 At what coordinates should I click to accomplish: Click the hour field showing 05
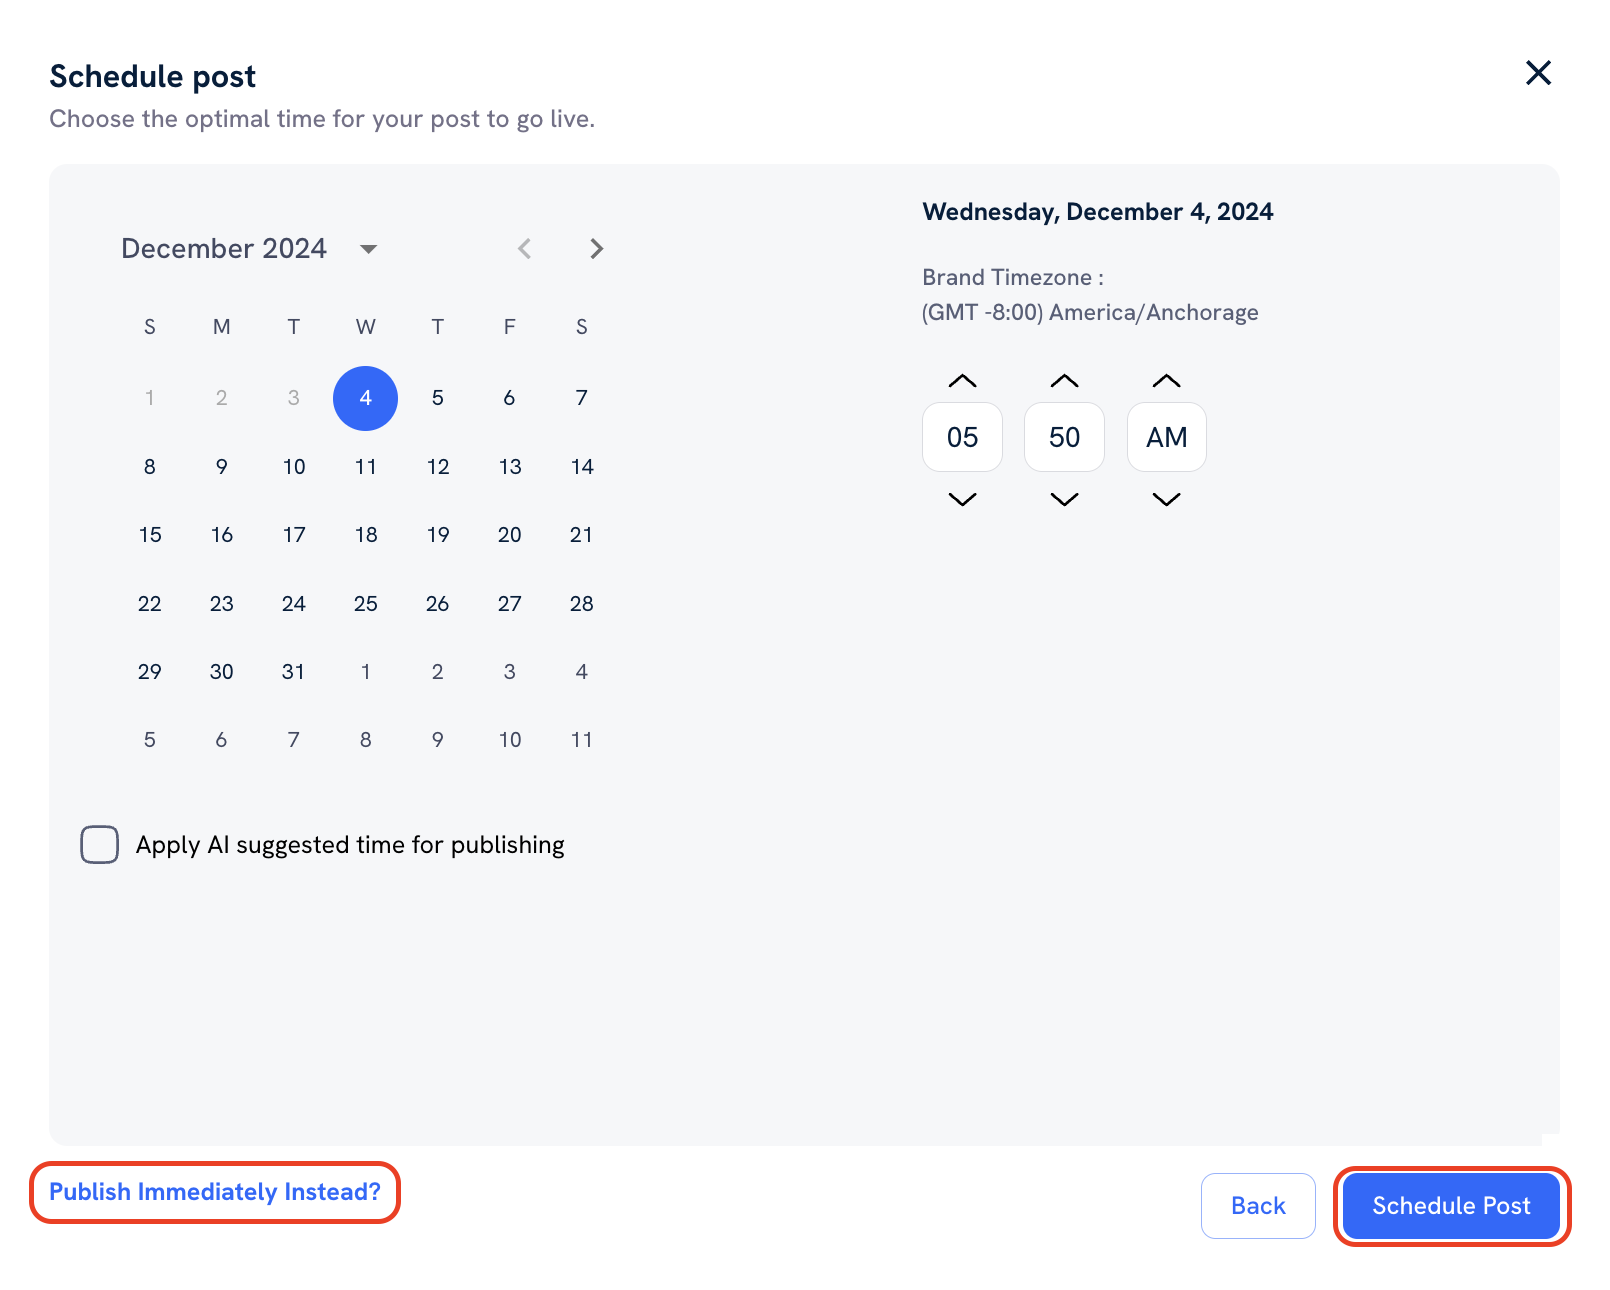point(962,437)
